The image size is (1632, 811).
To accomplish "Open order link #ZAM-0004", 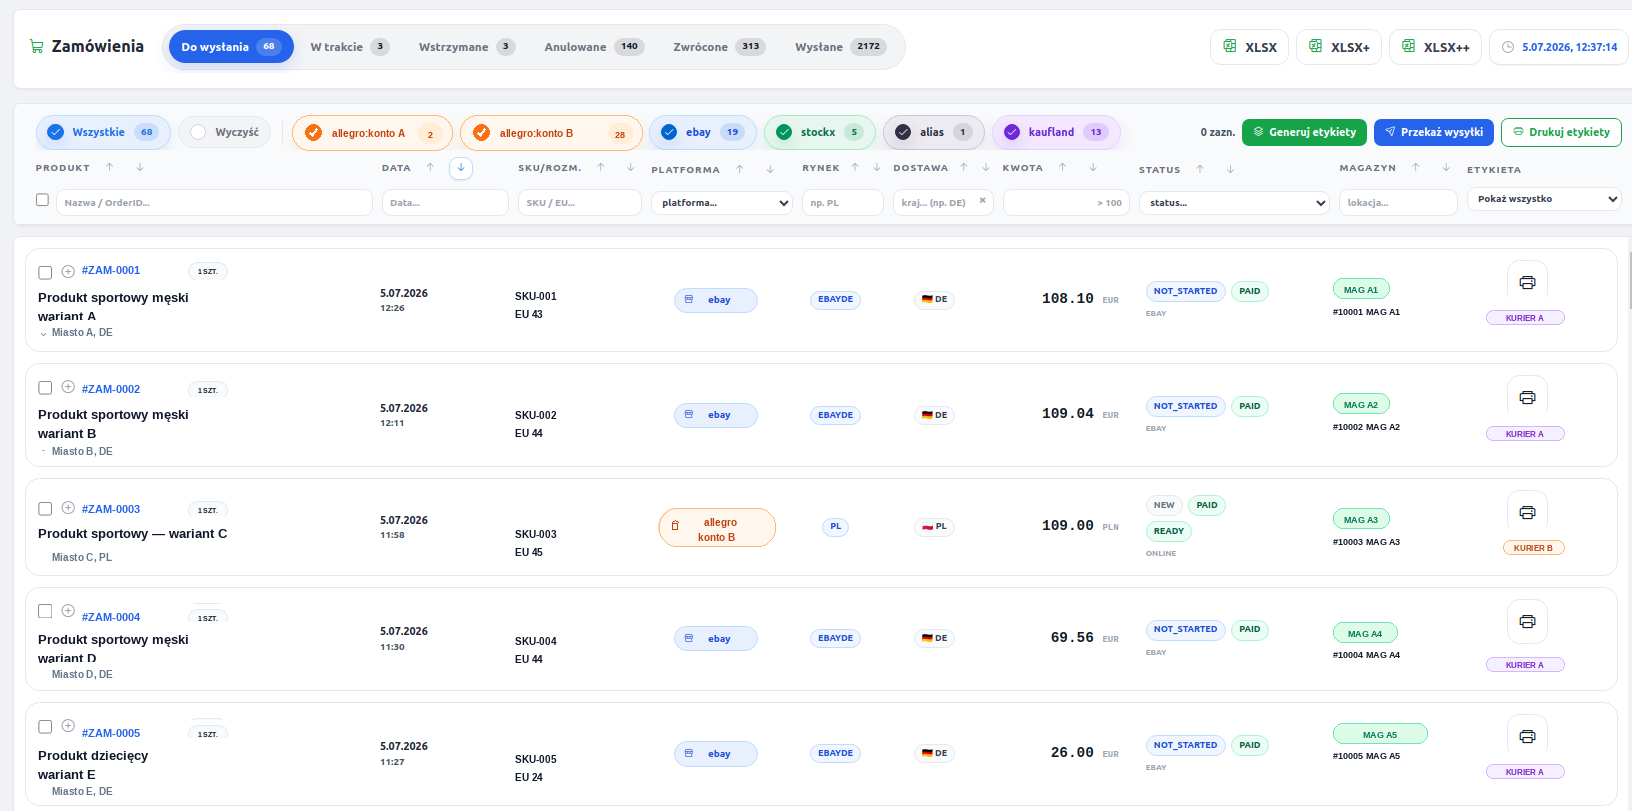I will 111,617.
